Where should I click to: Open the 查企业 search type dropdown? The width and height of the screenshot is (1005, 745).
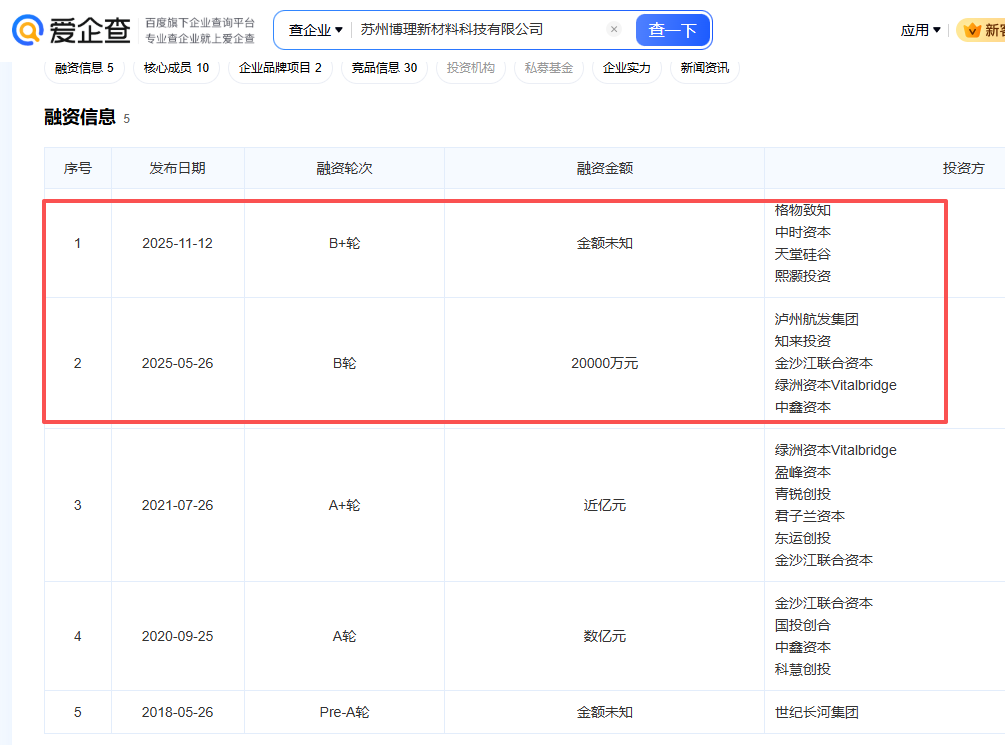click(315, 30)
